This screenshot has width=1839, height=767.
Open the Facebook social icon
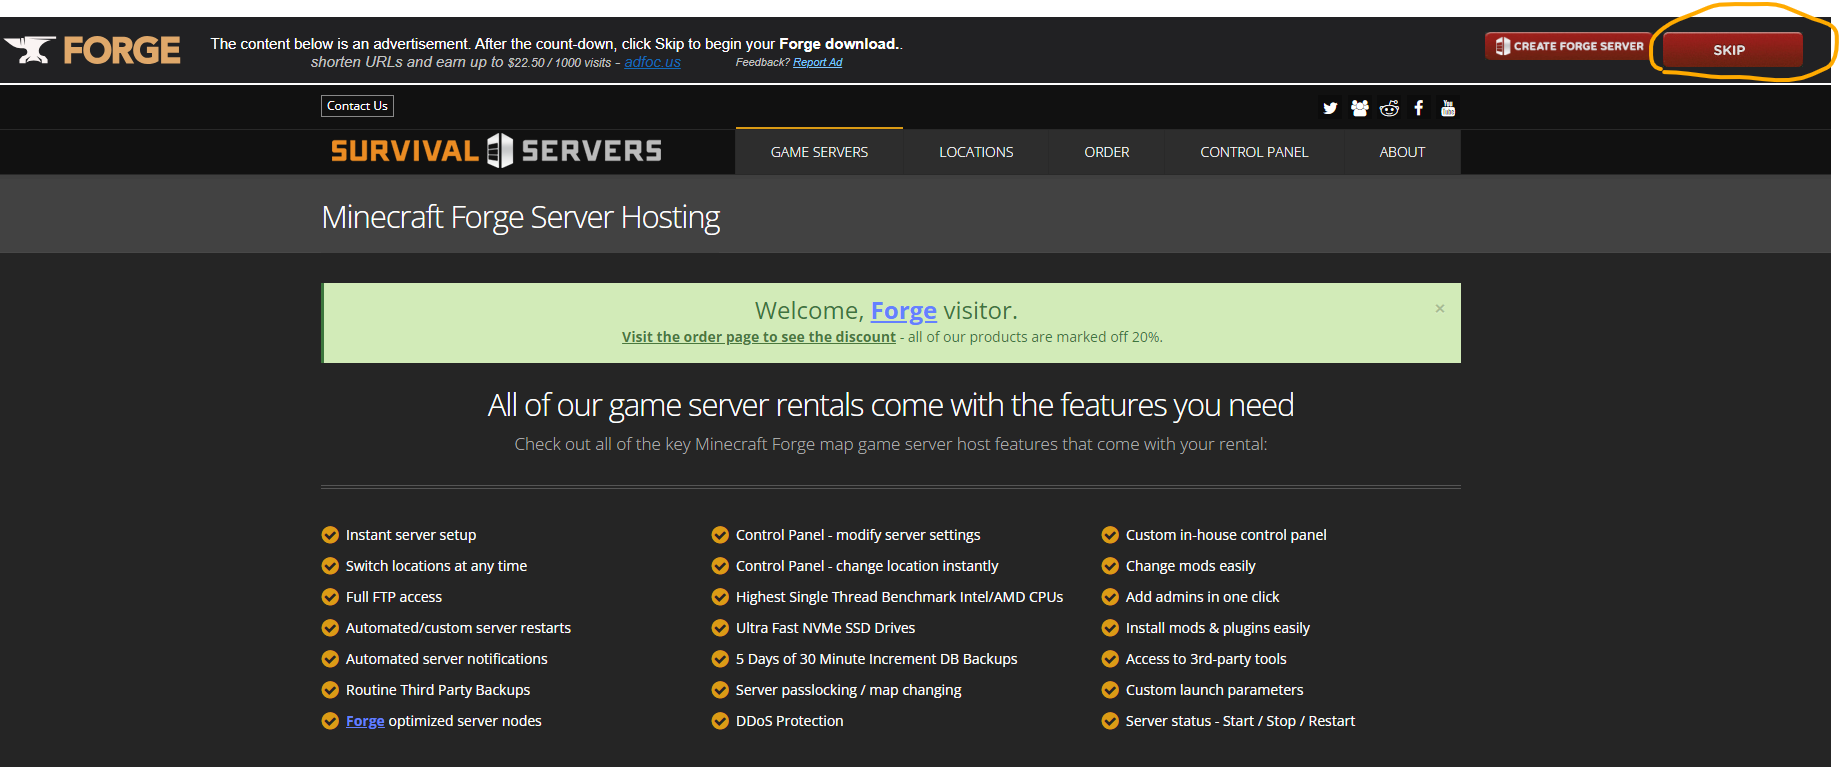1418,108
